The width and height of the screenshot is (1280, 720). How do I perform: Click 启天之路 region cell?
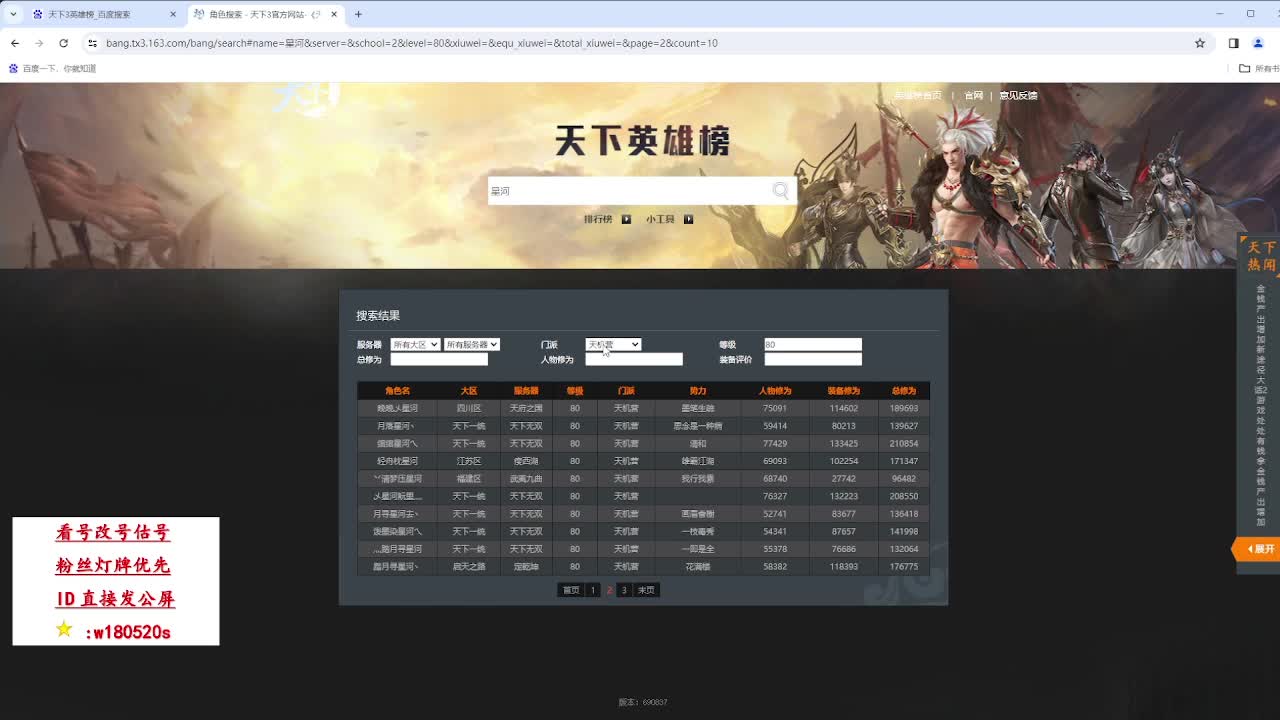[x=468, y=567]
